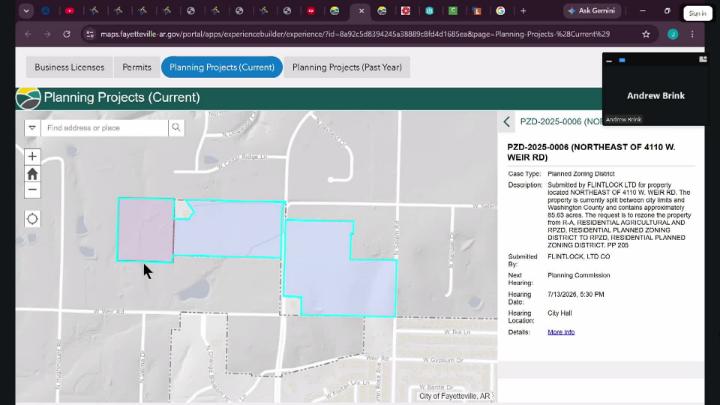Click the City of Fayetteville logo

(28, 98)
